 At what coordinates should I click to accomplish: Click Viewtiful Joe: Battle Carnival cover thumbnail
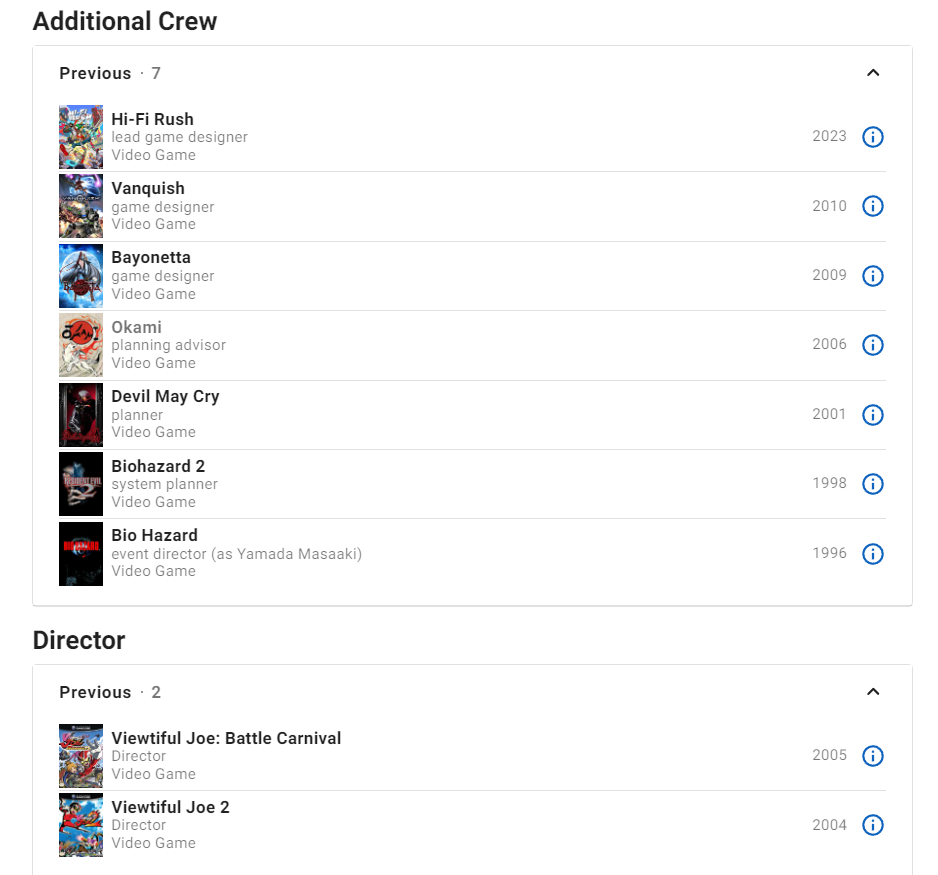(81, 756)
